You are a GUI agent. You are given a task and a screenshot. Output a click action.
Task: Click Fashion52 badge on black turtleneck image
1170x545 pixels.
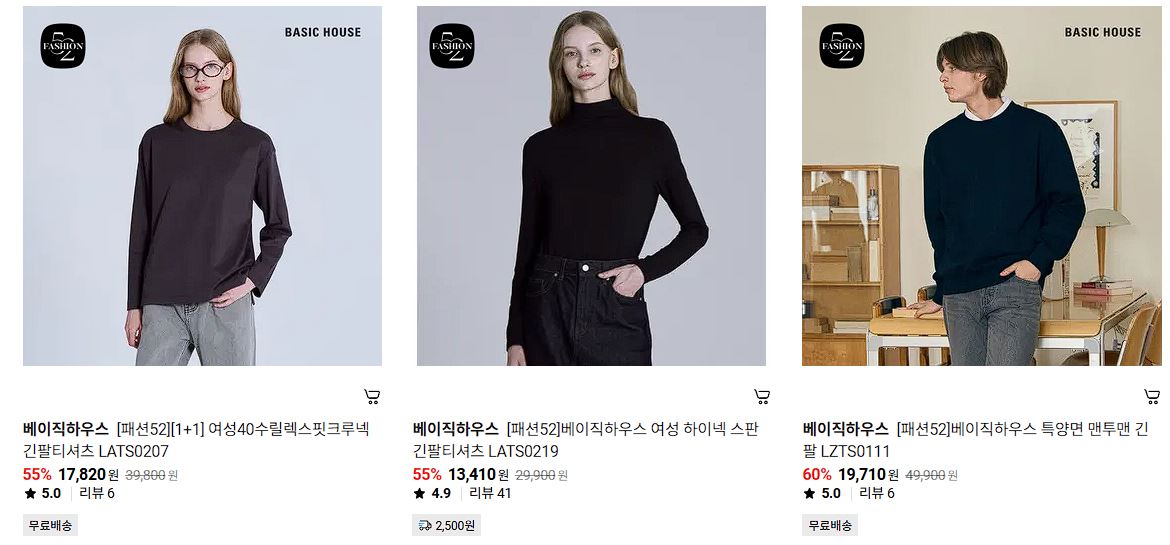coord(452,46)
